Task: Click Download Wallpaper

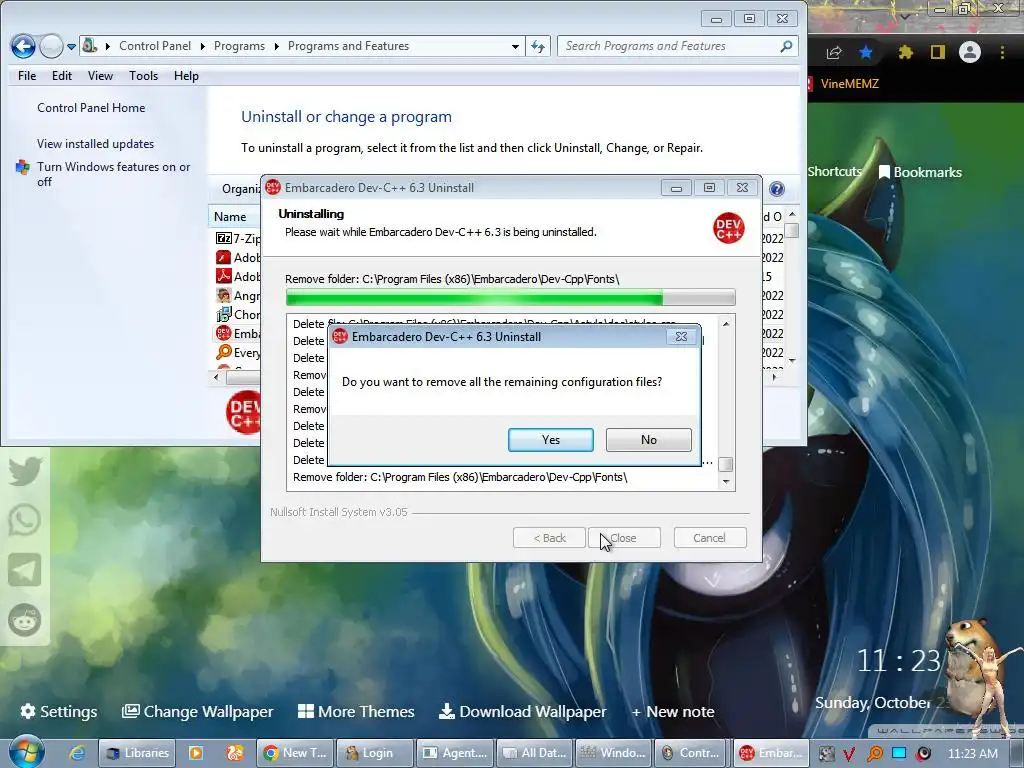Action: pos(522,711)
